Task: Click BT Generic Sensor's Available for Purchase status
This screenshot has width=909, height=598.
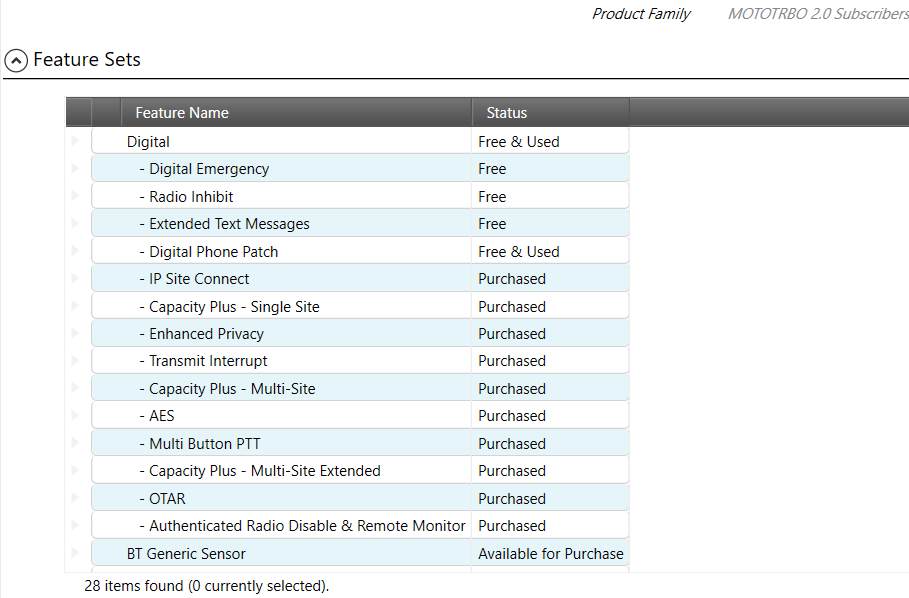Action: click(550, 554)
